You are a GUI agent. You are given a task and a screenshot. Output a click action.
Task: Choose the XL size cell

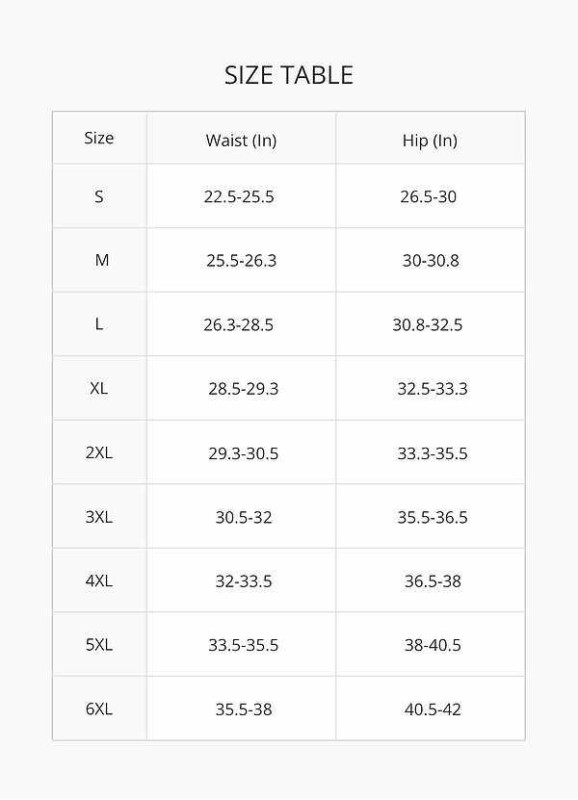[99, 388]
